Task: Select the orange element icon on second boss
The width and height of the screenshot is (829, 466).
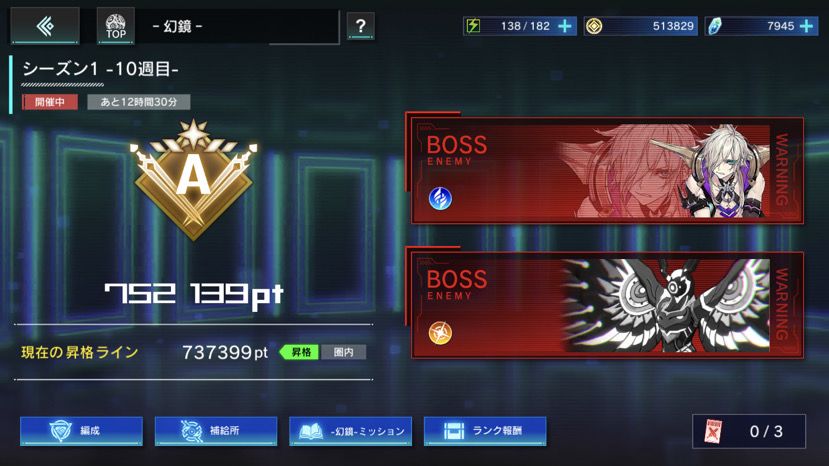Action: coord(440,333)
